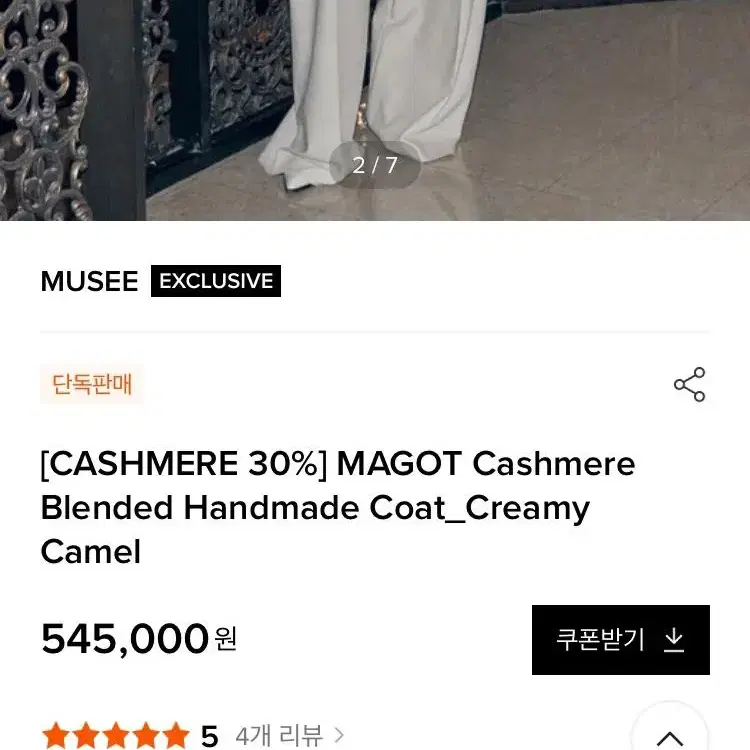The image size is (750, 750).
Task: Click the MAGOT Cashmere Blended Coat title
Action: click(x=338, y=507)
